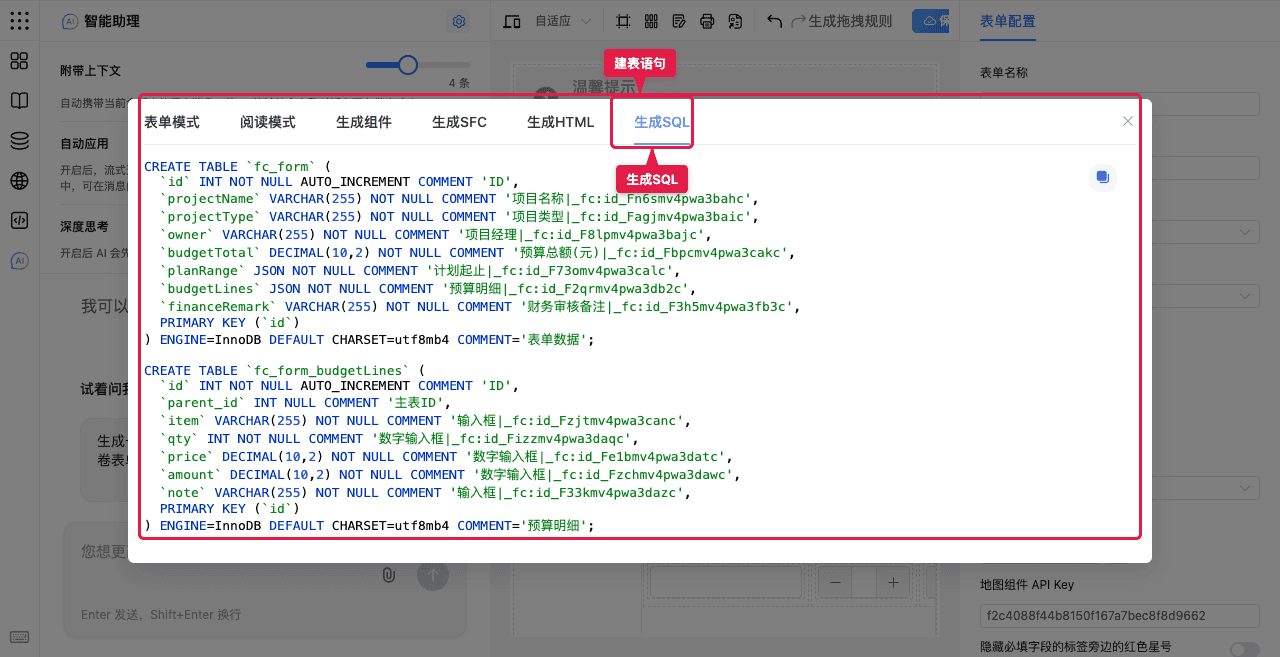Image resolution: width=1280 pixels, height=657 pixels.
Task: Click the `parent_id` INT NULL line
Action: tap(305, 403)
